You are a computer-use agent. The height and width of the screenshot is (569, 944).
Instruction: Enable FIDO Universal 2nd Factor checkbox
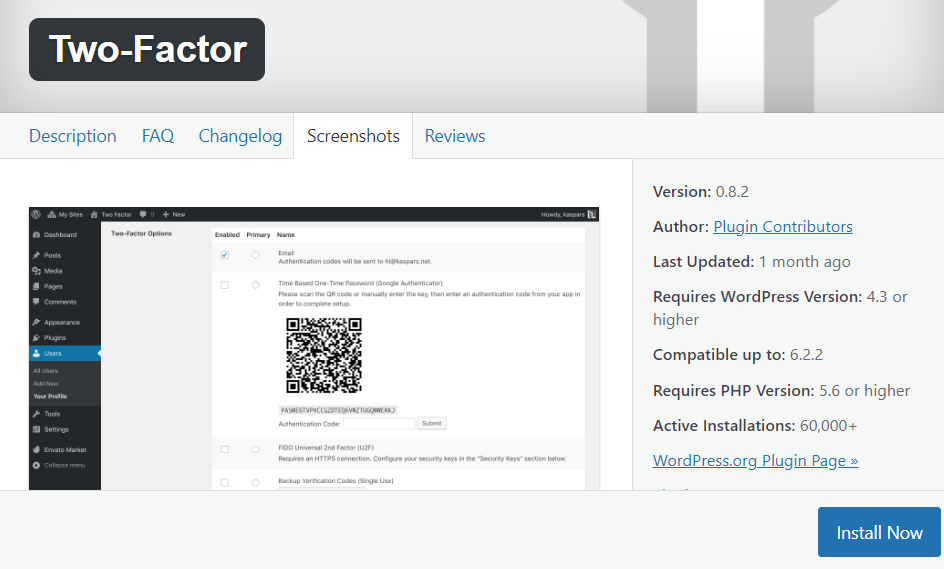(225, 449)
